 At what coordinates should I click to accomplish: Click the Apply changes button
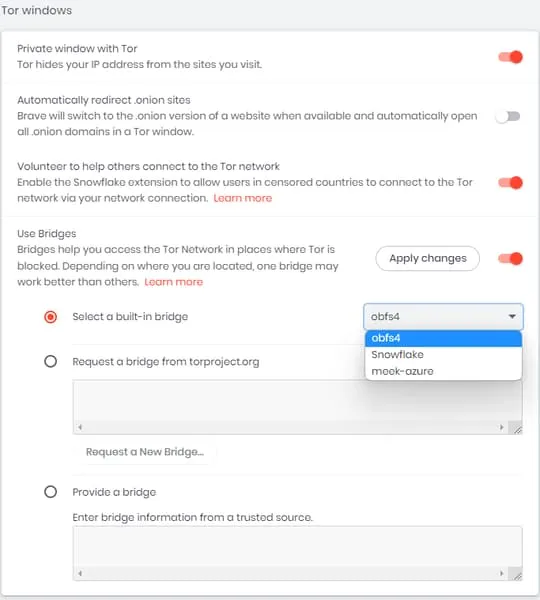click(427, 259)
